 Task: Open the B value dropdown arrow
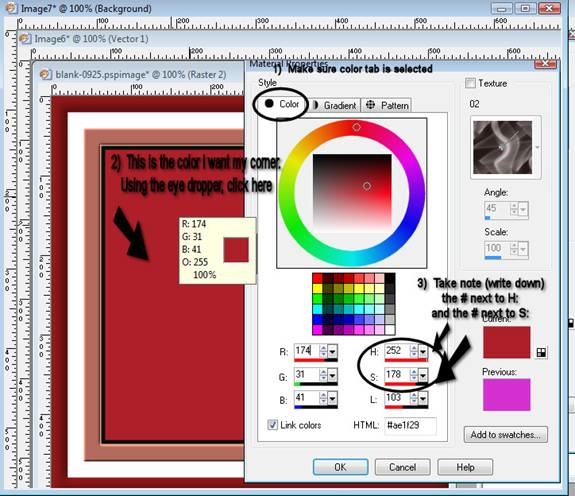(332, 398)
